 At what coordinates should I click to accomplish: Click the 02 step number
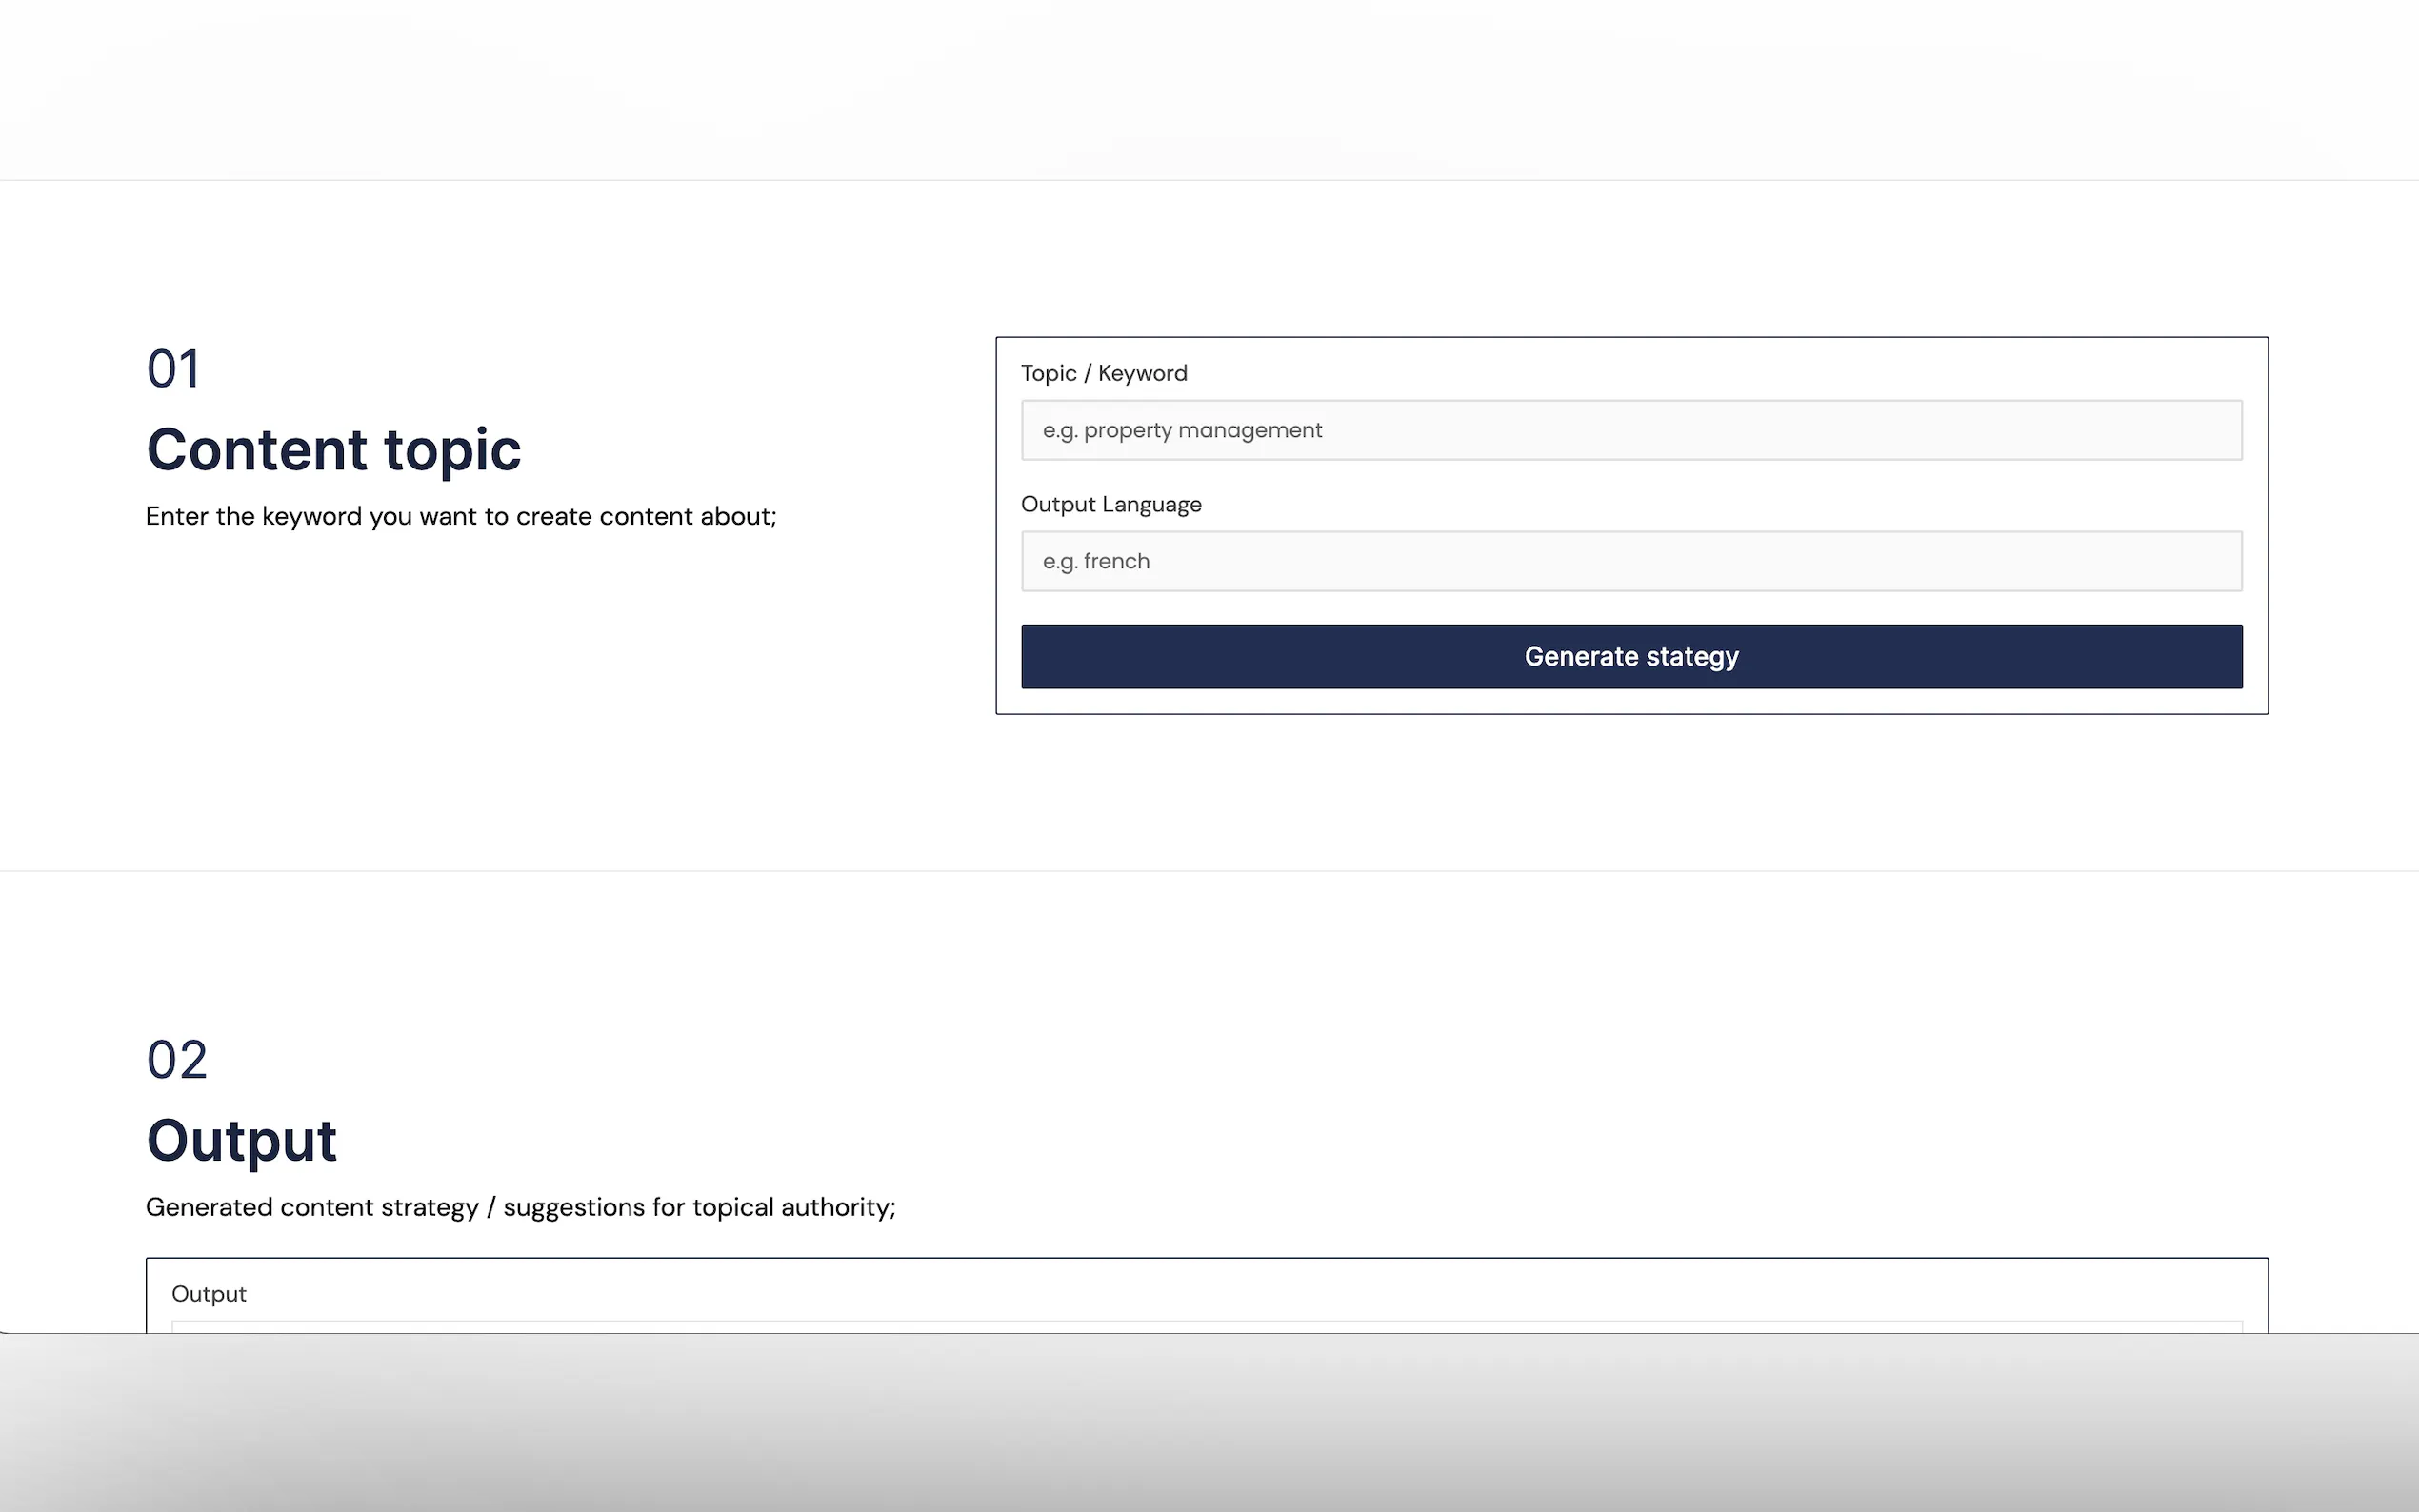[x=176, y=1059]
